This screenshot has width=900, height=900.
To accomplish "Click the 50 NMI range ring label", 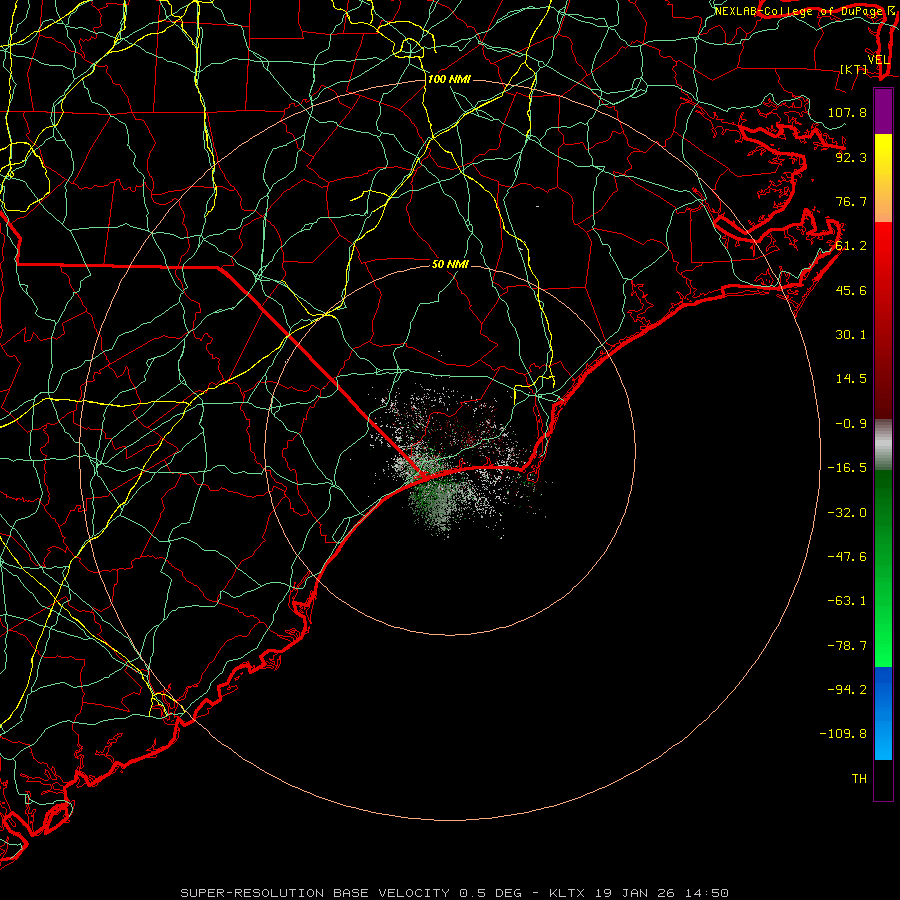I will click(x=450, y=264).
